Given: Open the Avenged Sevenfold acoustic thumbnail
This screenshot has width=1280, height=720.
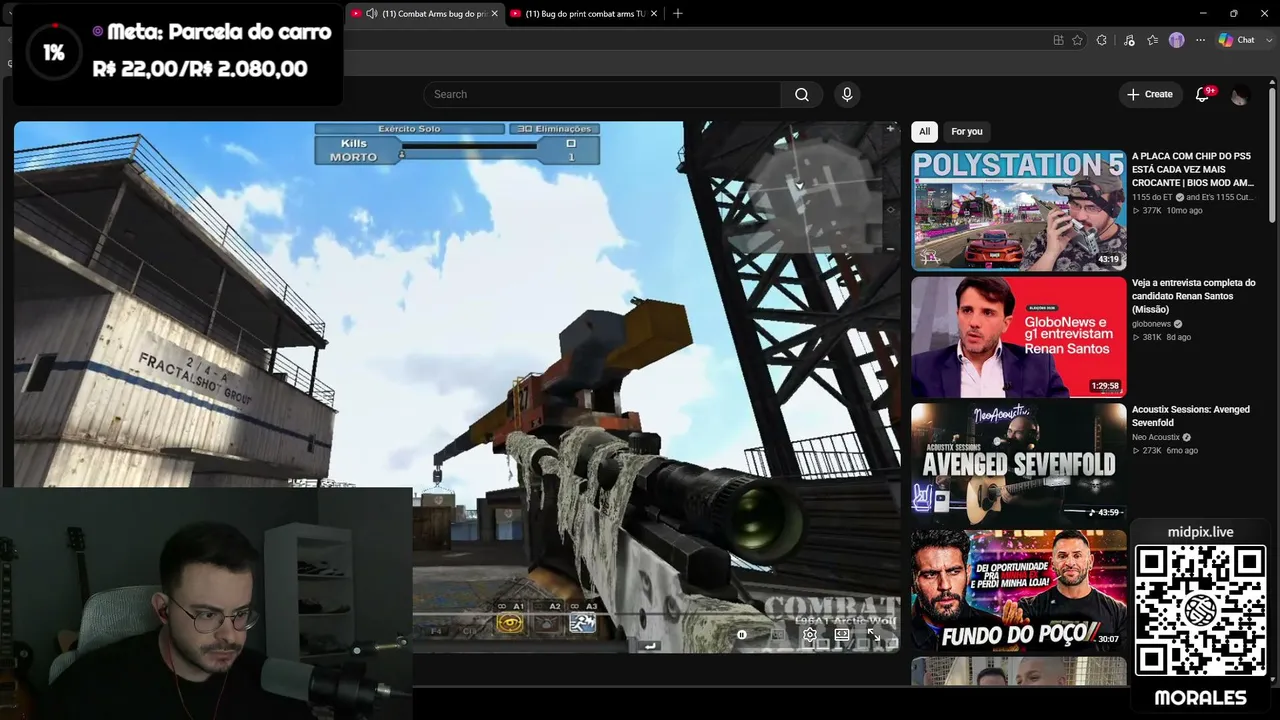Looking at the screenshot, I should click(1019, 463).
